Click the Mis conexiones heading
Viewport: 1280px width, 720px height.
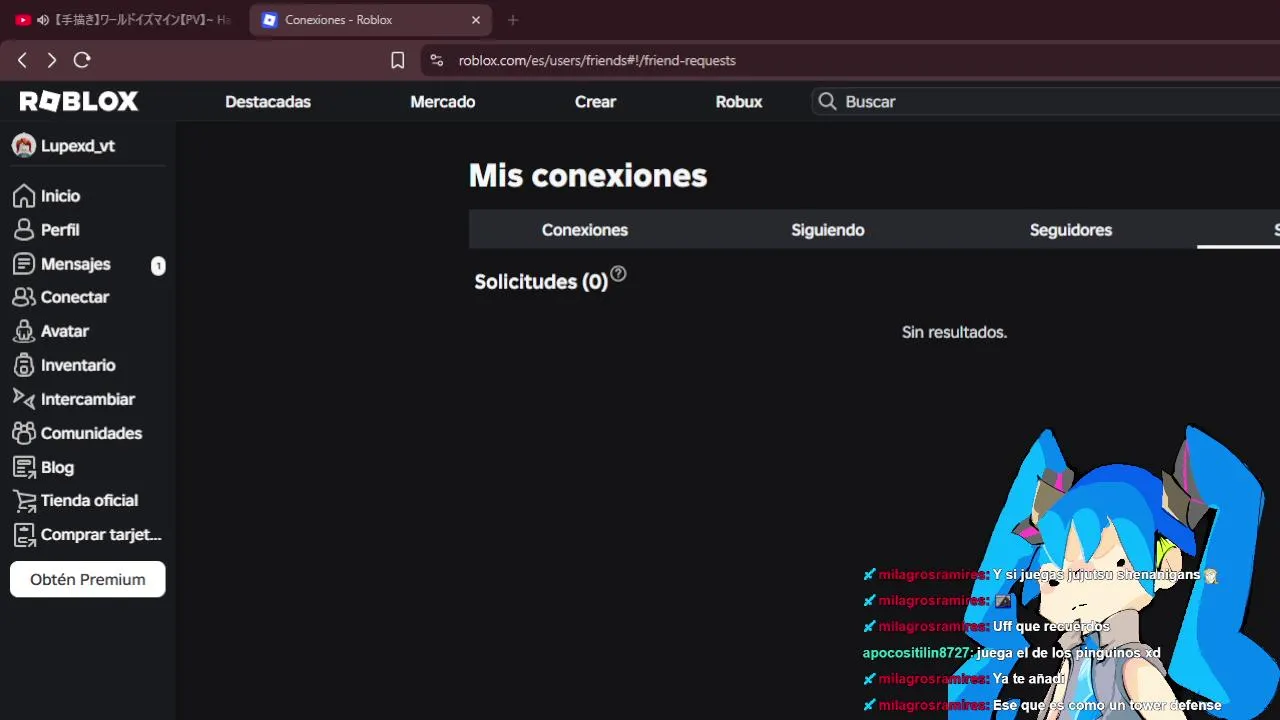588,175
